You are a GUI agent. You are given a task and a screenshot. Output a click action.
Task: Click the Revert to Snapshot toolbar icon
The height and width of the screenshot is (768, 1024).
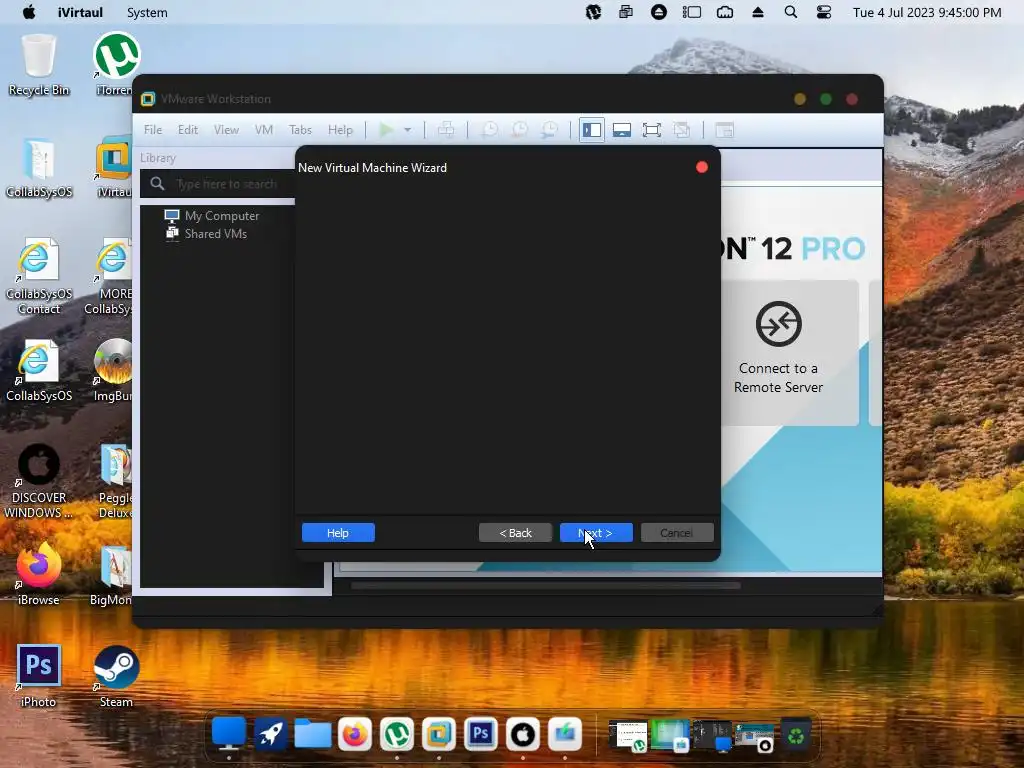pyautogui.click(x=519, y=130)
